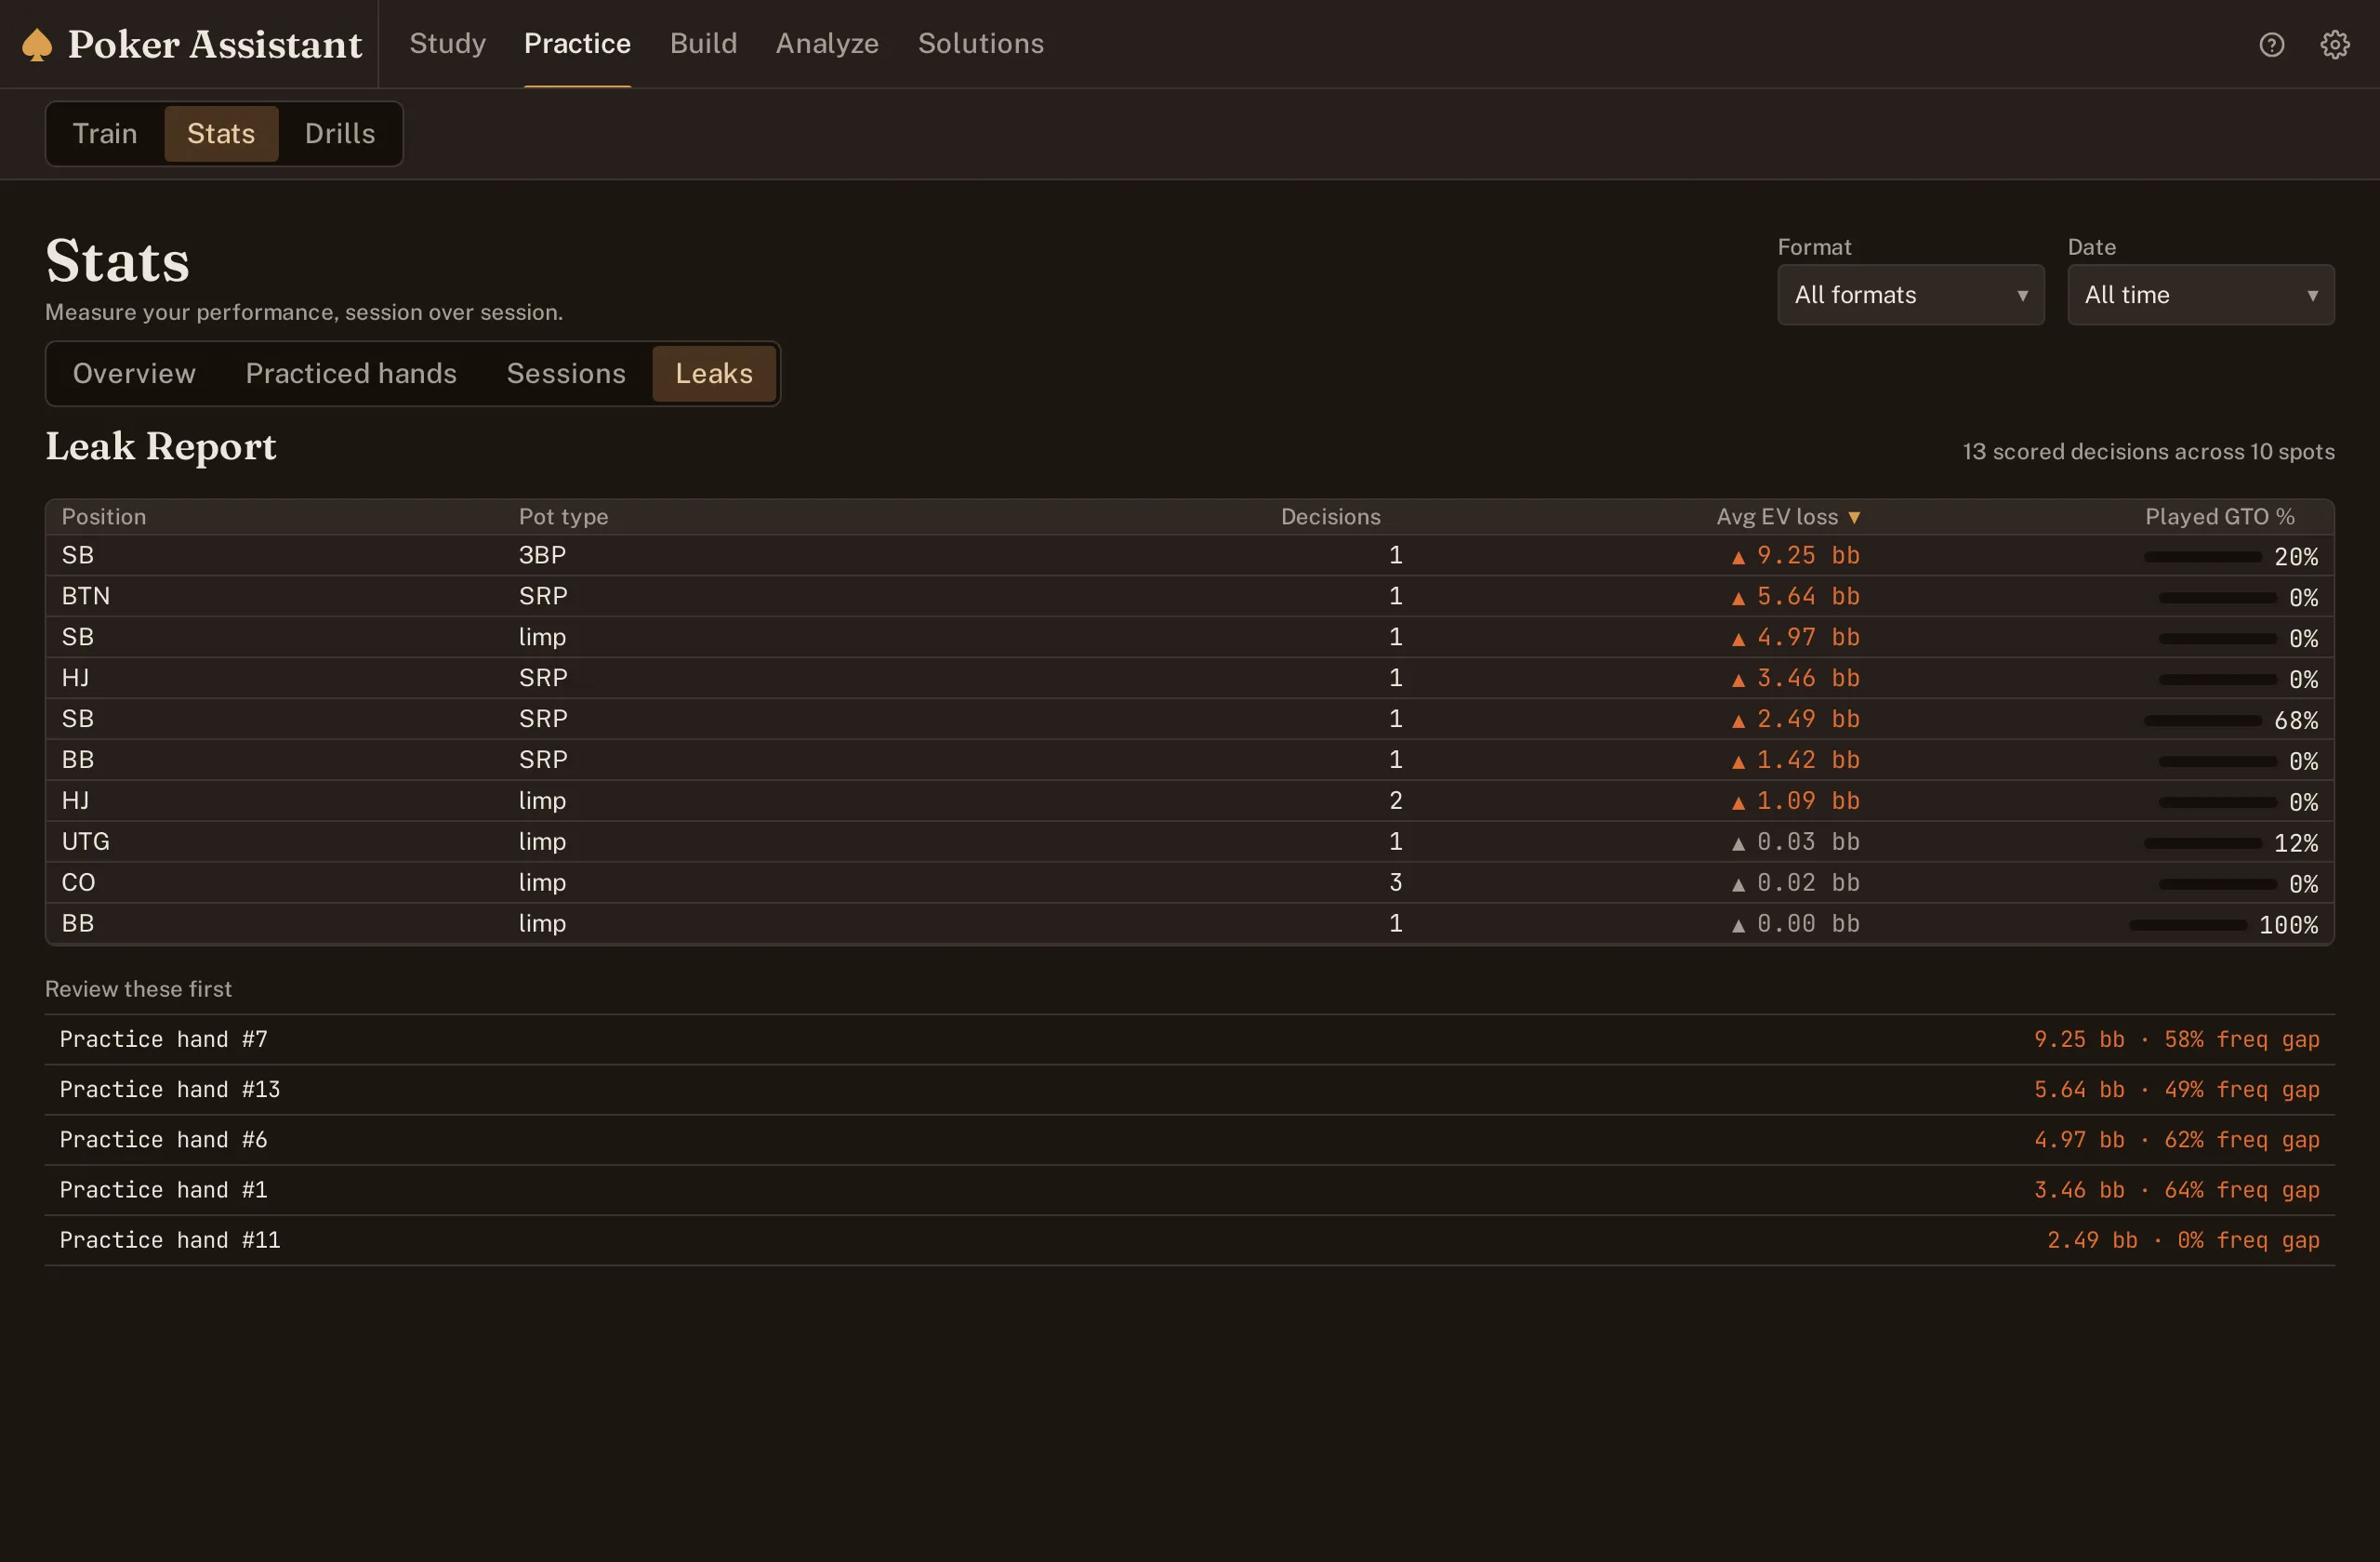
Task: Click the 12% GTO progress bar in UTG row
Action: [x=2202, y=843]
